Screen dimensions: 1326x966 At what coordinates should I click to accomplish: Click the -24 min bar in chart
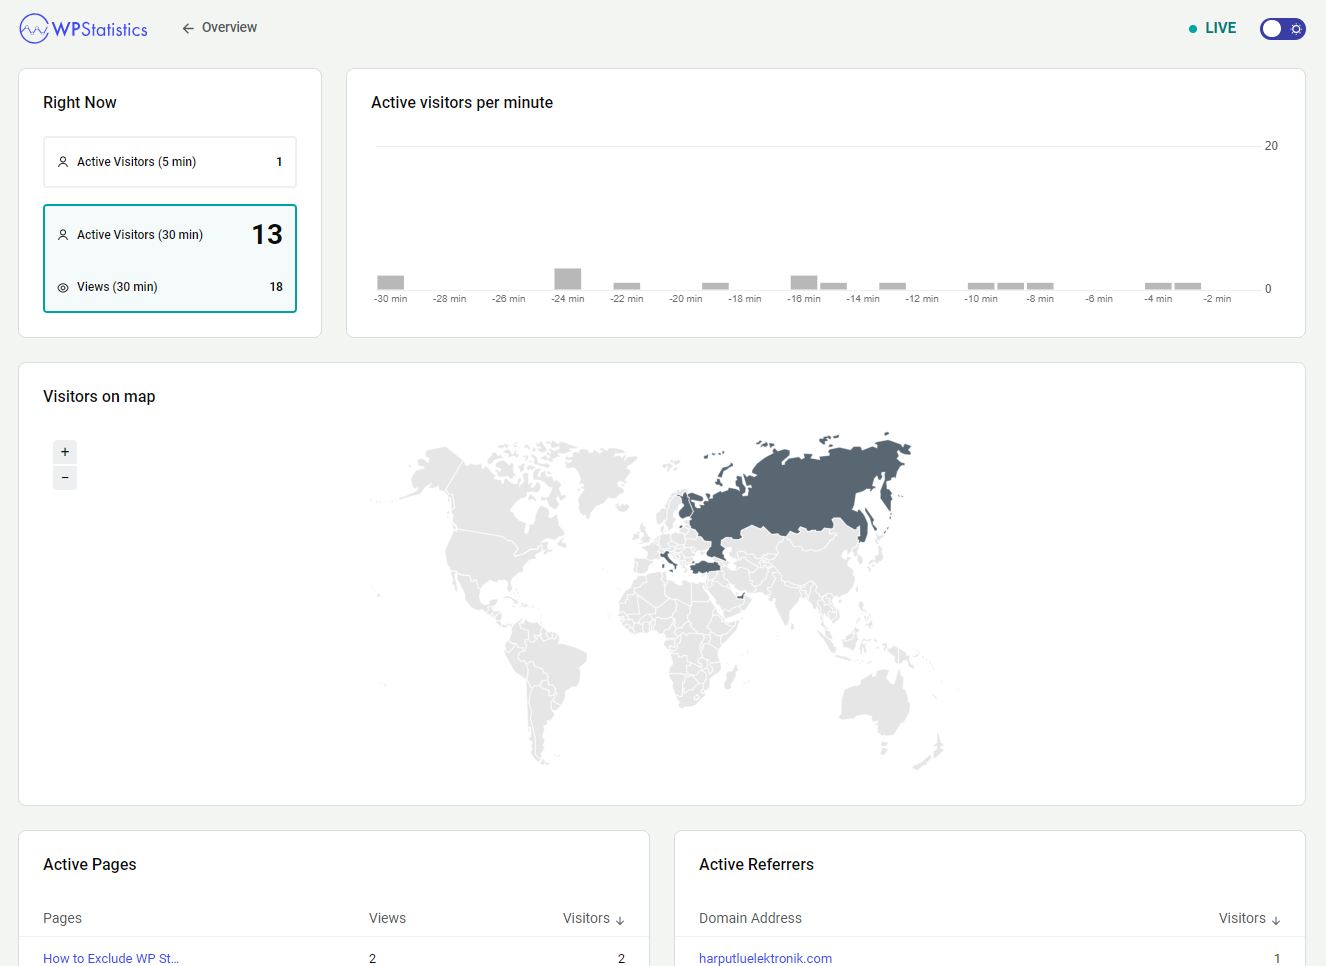click(567, 279)
